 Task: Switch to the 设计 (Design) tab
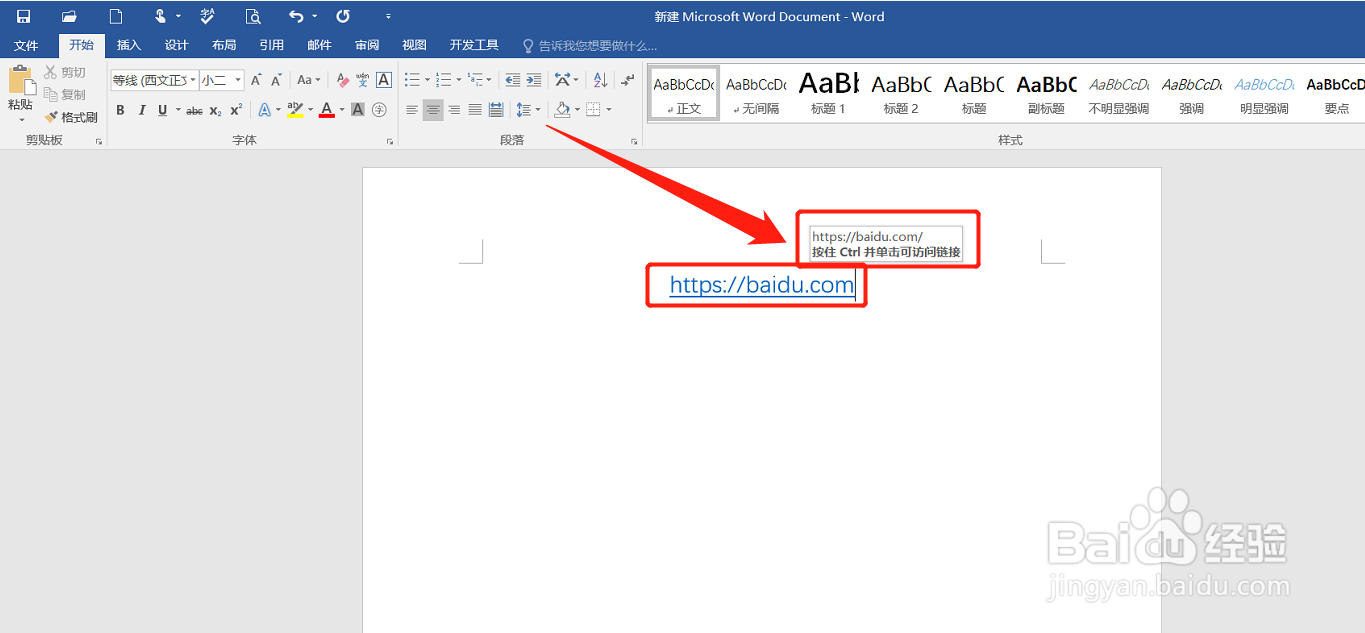click(x=177, y=45)
